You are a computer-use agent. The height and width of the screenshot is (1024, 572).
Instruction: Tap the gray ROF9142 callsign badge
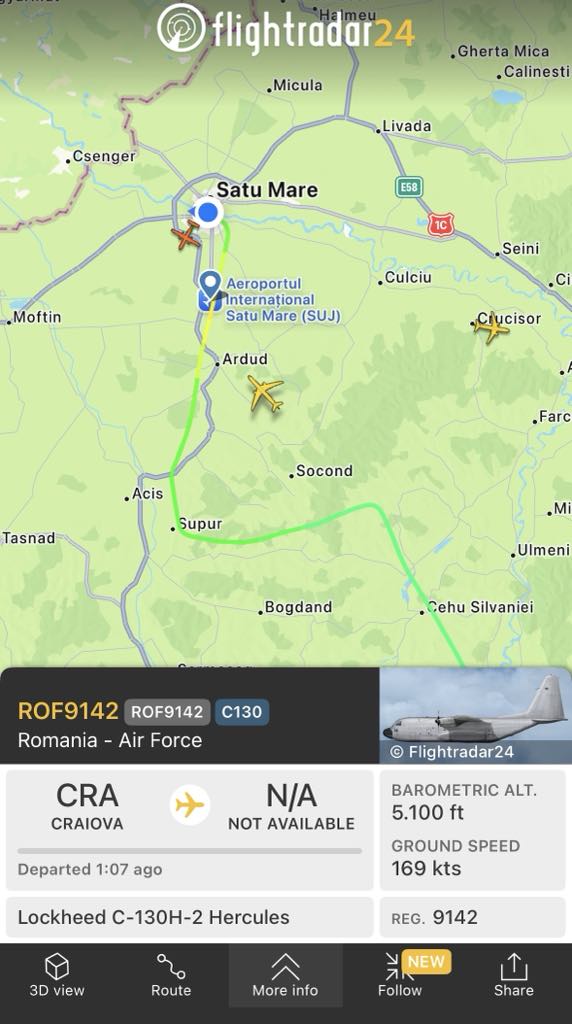(x=167, y=712)
